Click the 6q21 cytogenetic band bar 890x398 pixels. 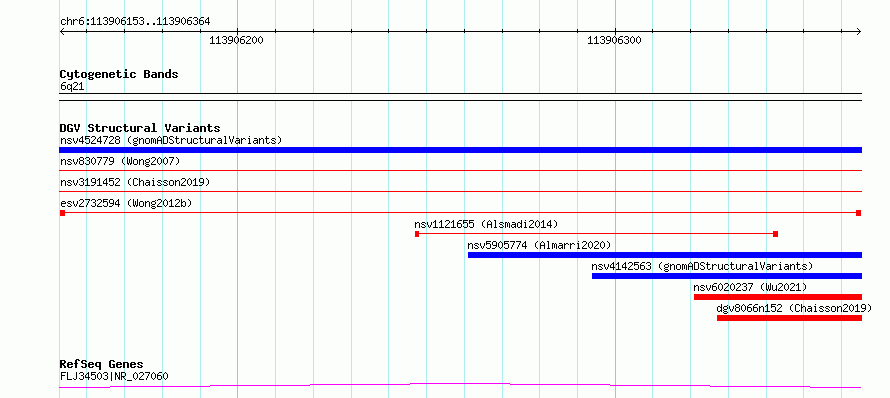pyautogui.click(x=460, y=97)
